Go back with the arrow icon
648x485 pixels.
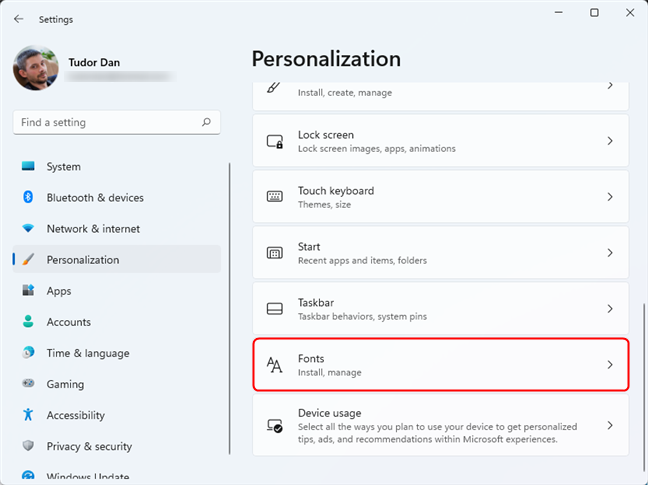pyautogui.click(x=19, y=19)
